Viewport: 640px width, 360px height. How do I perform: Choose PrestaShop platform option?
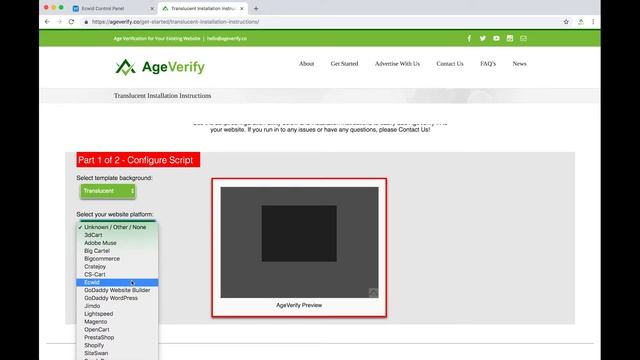pos(117,338)
